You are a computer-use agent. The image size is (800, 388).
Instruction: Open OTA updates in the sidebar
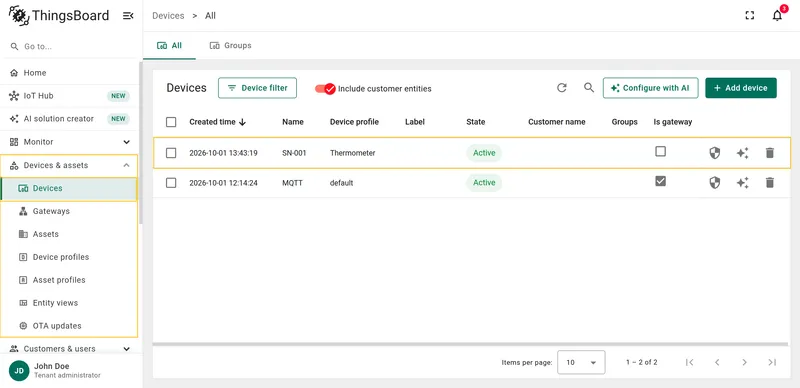(69, 326)
